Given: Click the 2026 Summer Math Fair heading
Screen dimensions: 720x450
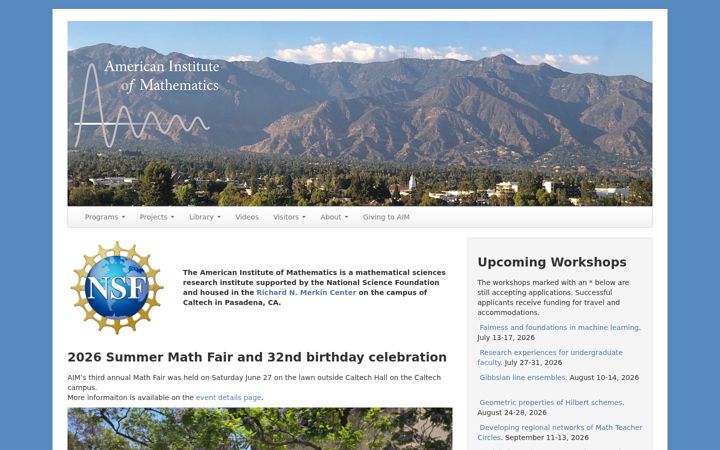Looking at the screenshot, I should pos(257,357).
